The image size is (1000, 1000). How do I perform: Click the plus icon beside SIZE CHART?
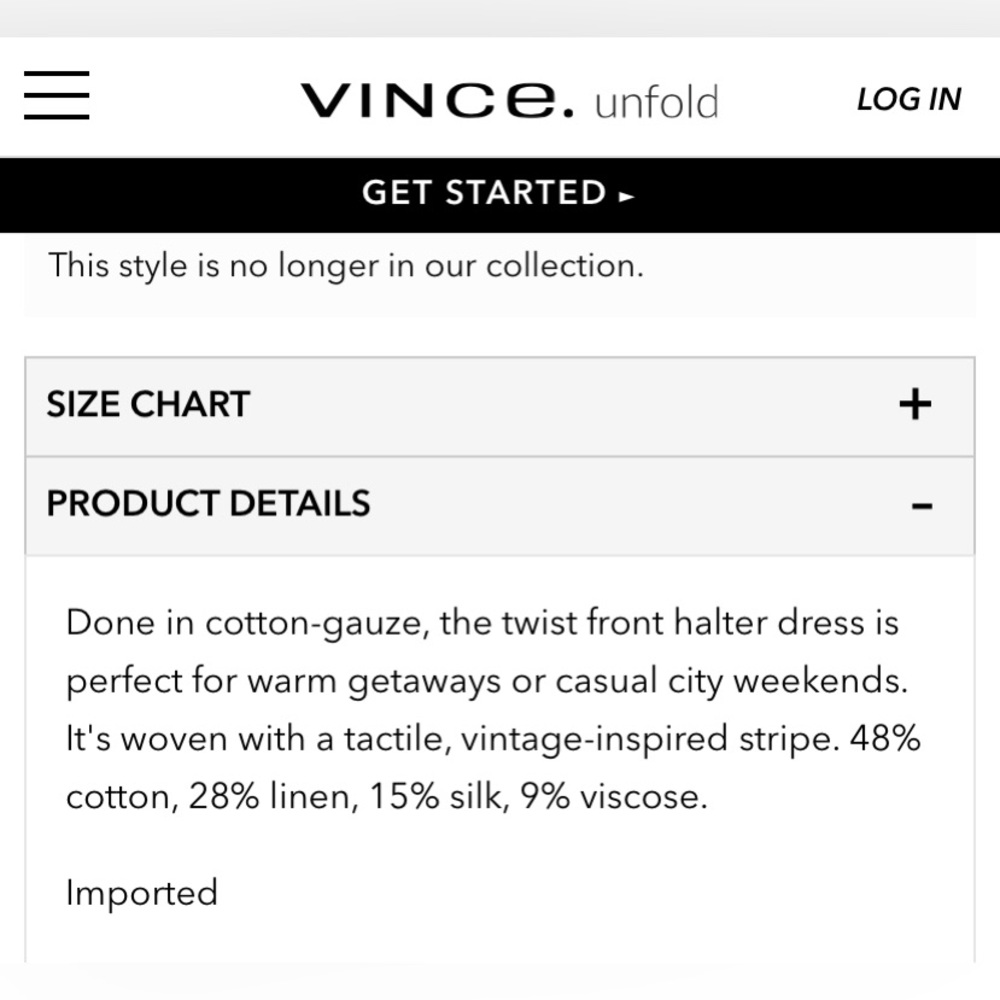coord(913,404)
